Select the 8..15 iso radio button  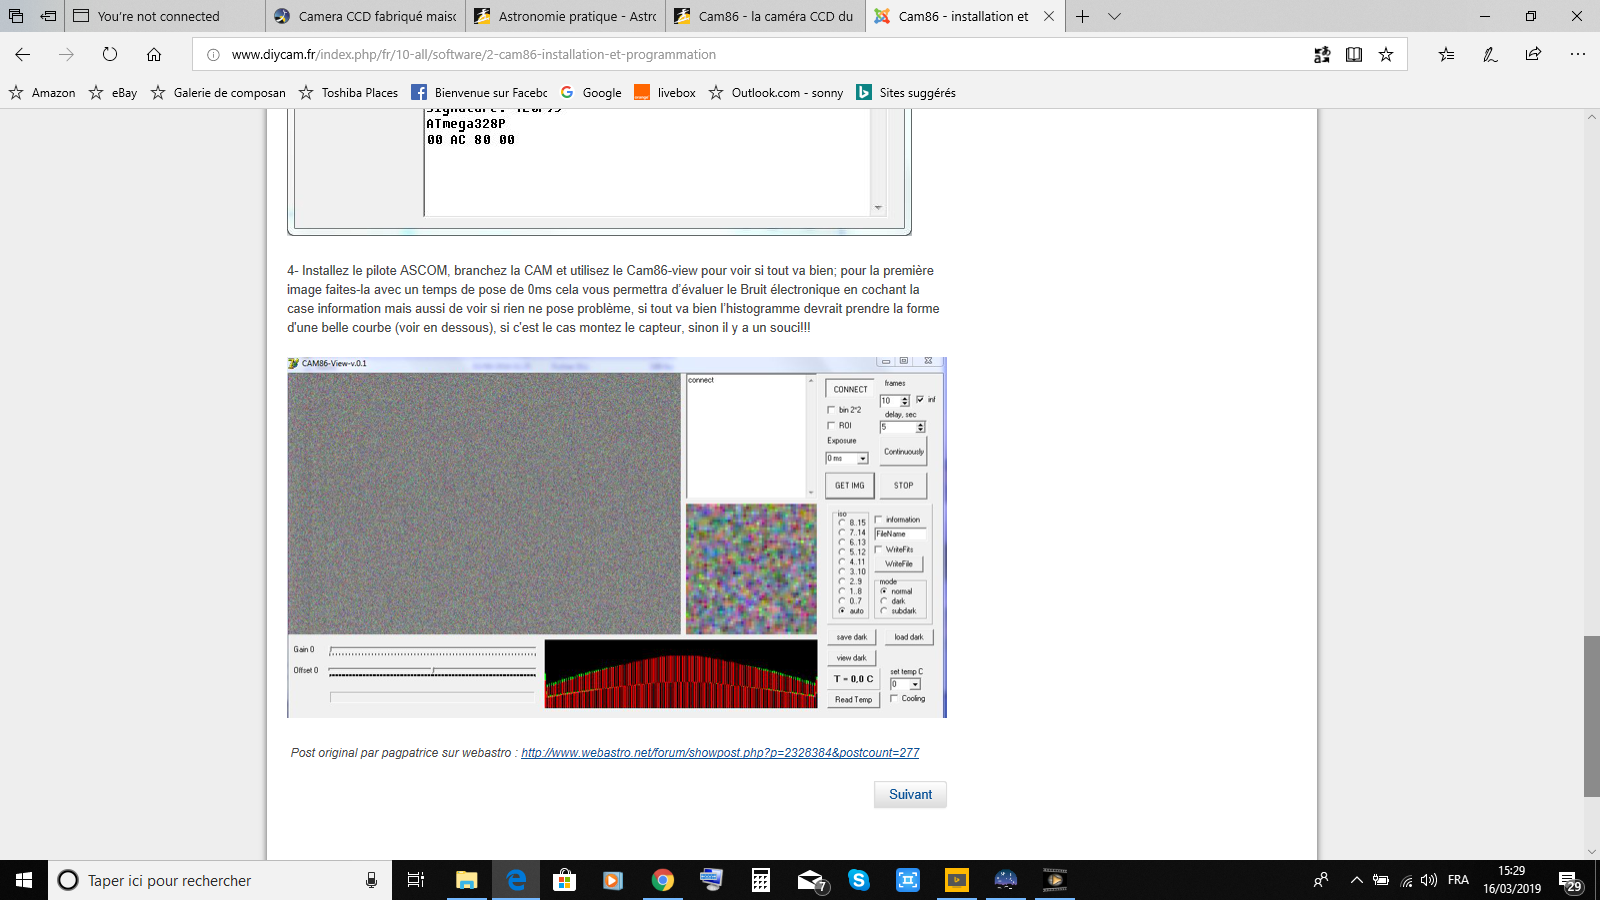point(842,523)
